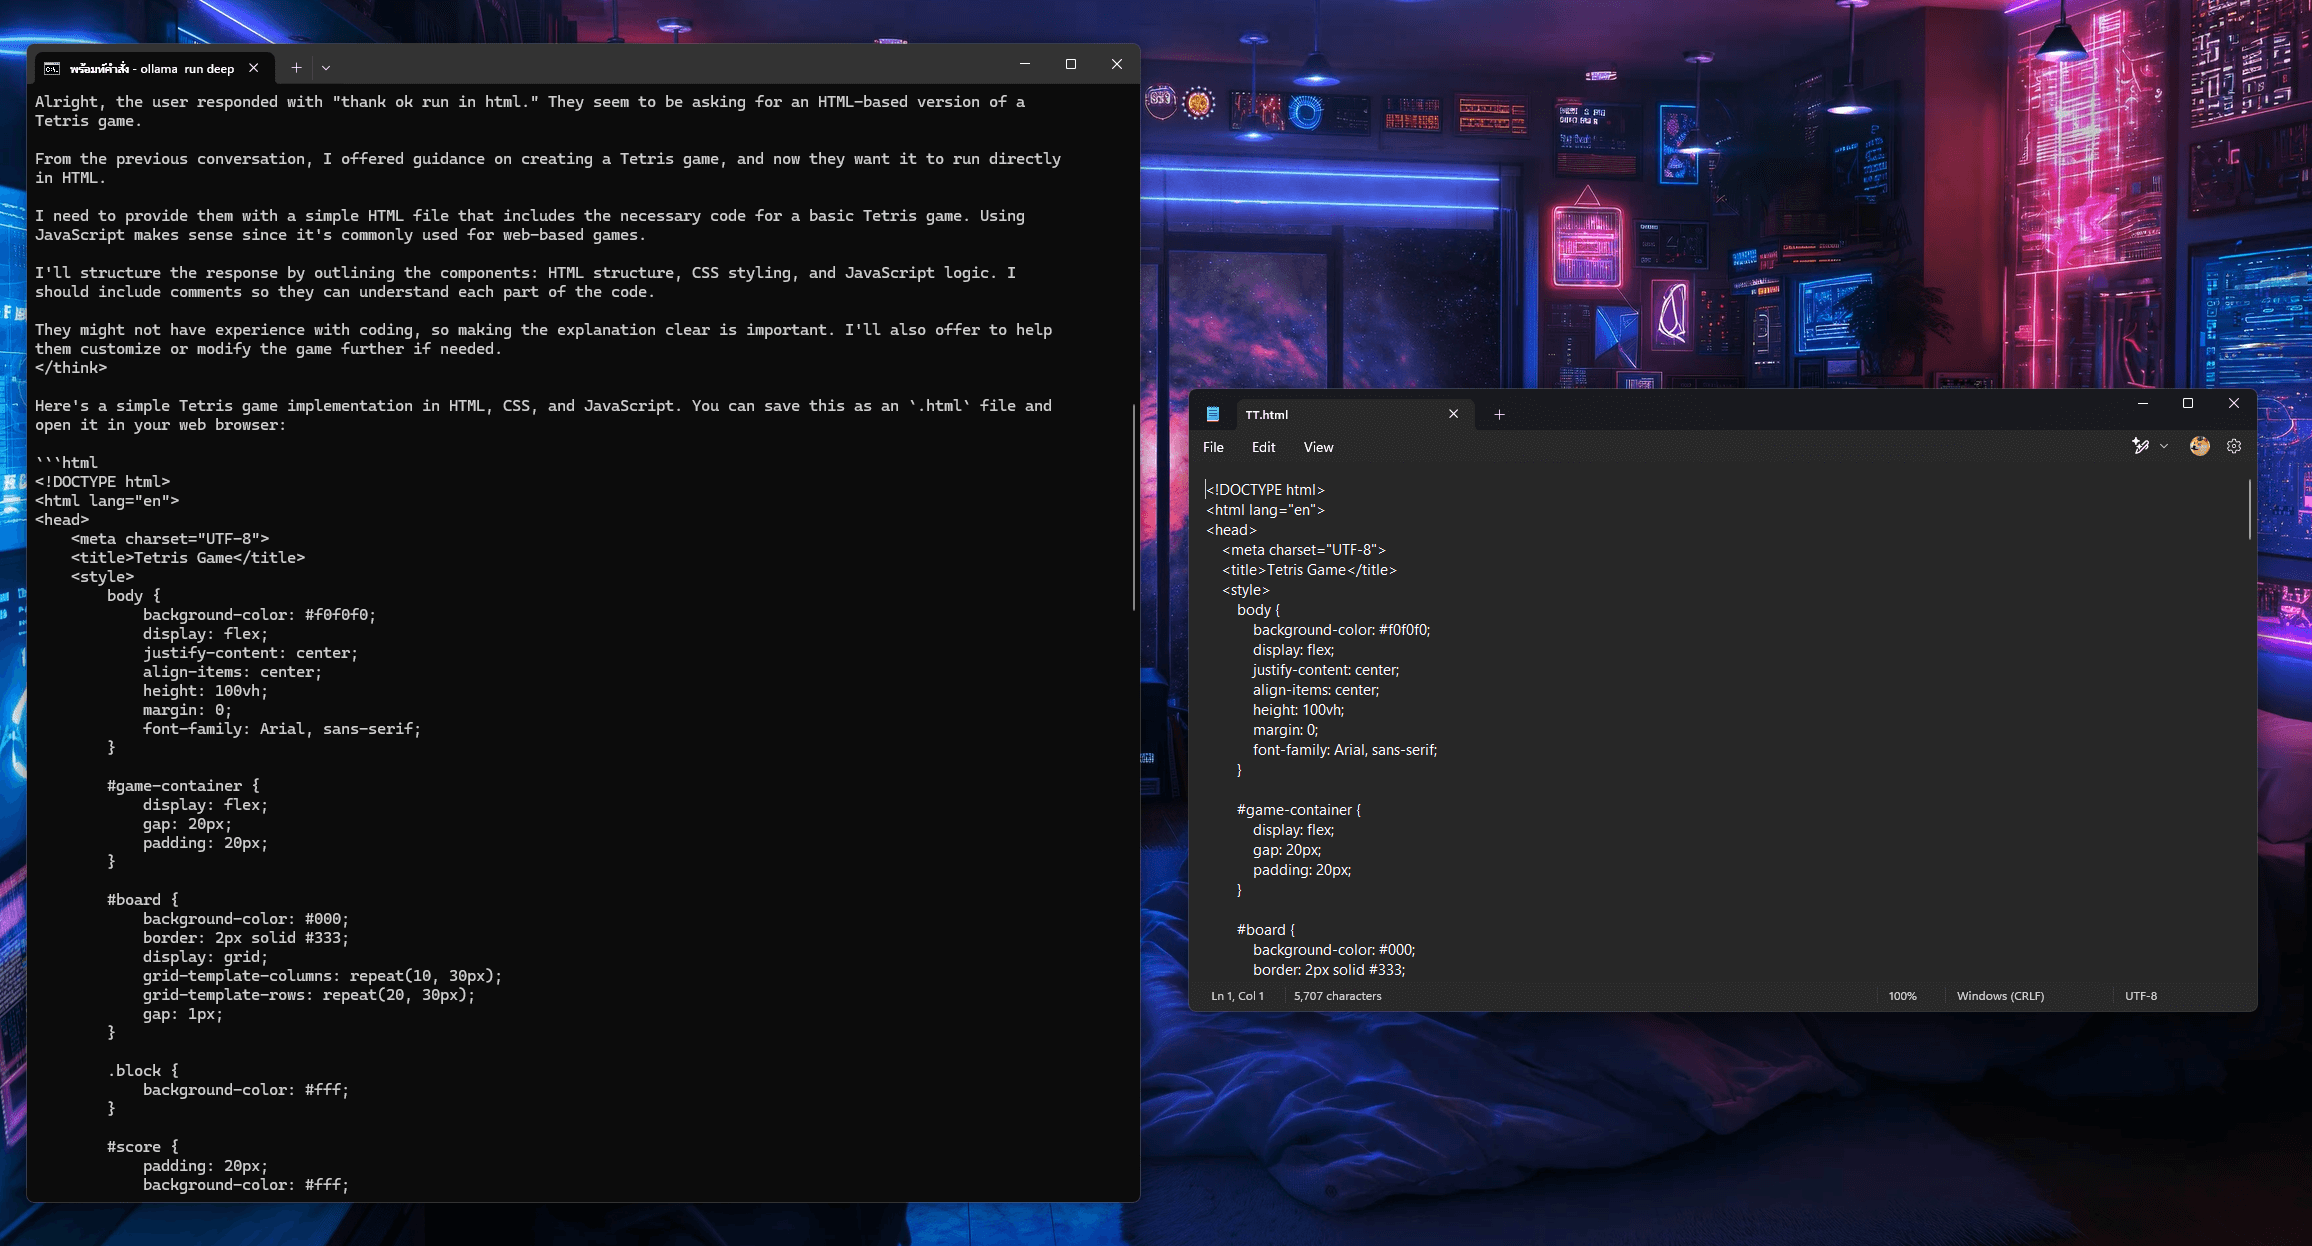
Task: Click the '<!DOCTYPE html>' line in Notepad
Action: click(x=1265, y=490)
